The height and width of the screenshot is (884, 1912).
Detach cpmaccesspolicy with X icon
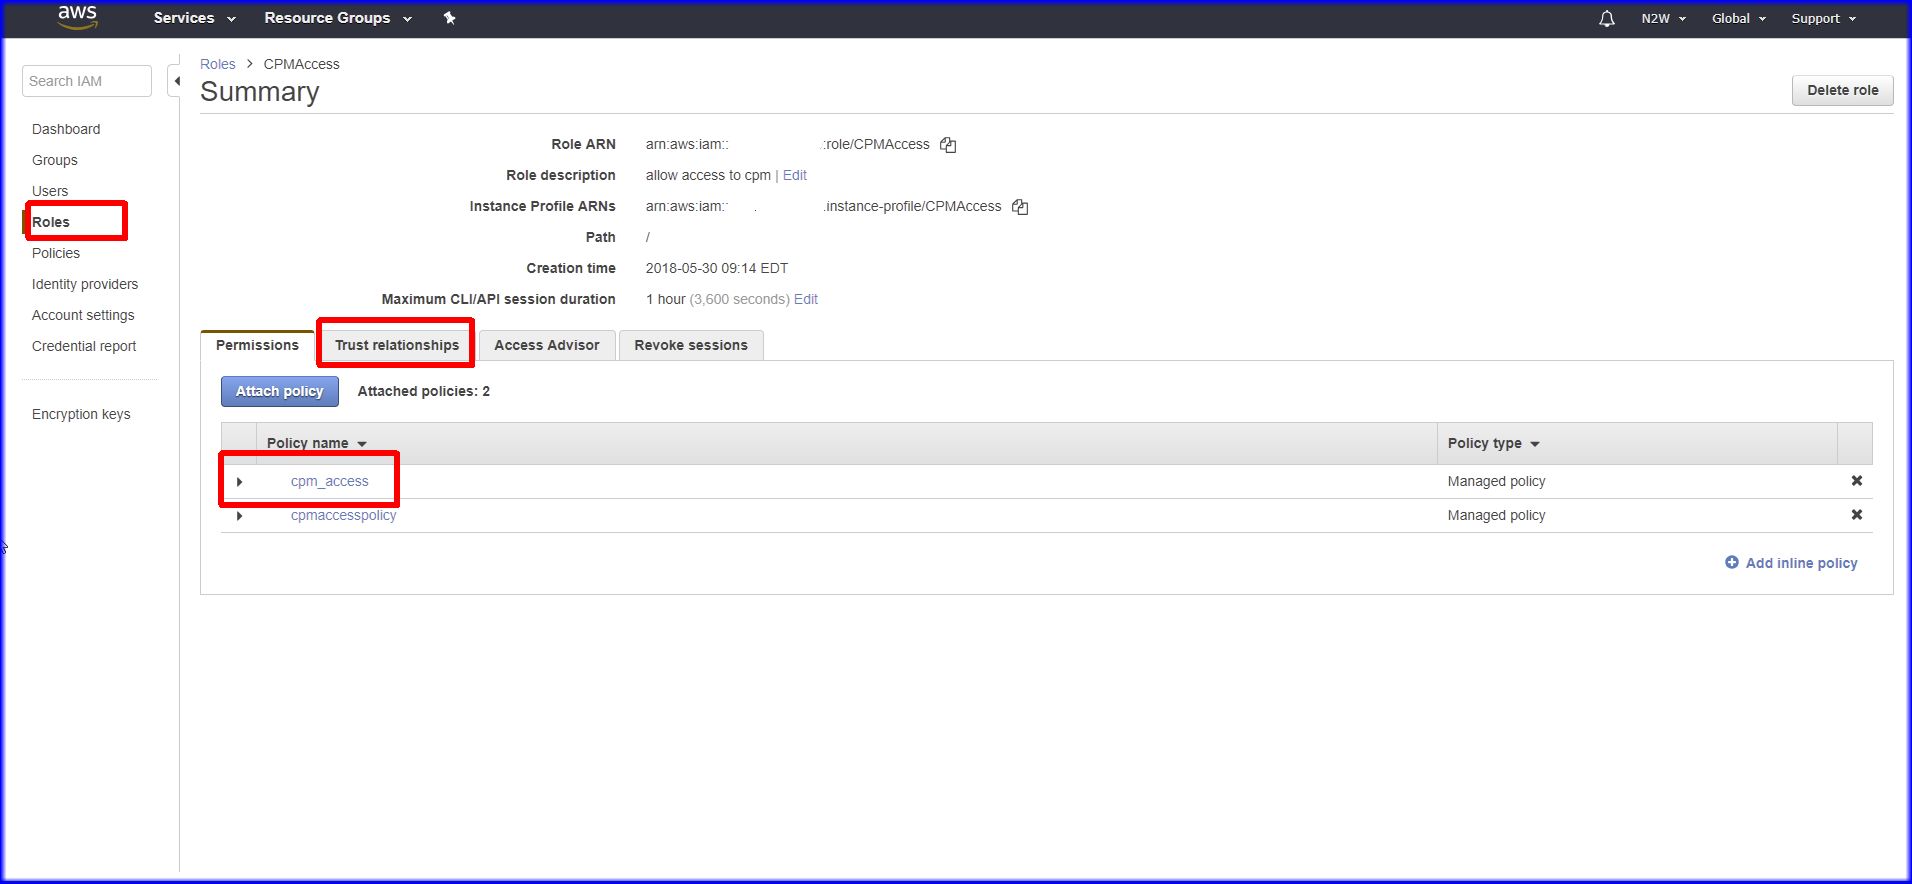point(1857,515)
